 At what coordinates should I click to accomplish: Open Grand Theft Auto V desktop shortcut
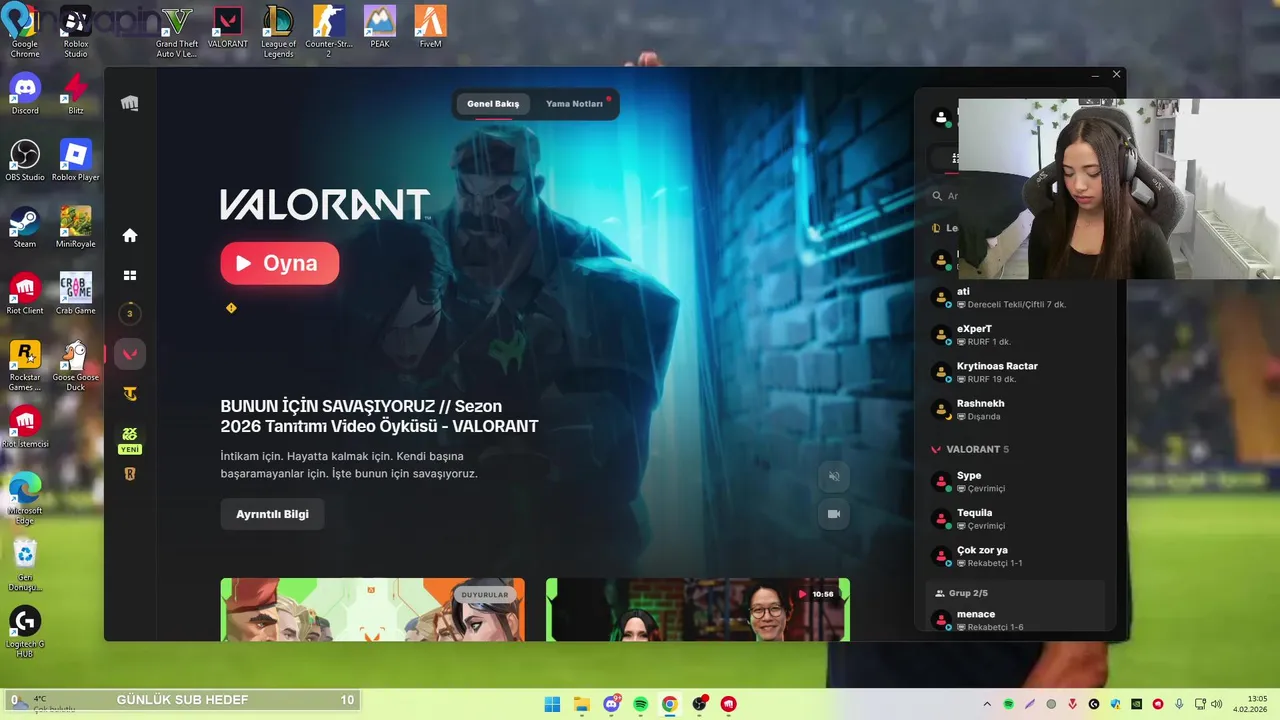(177, 33)
